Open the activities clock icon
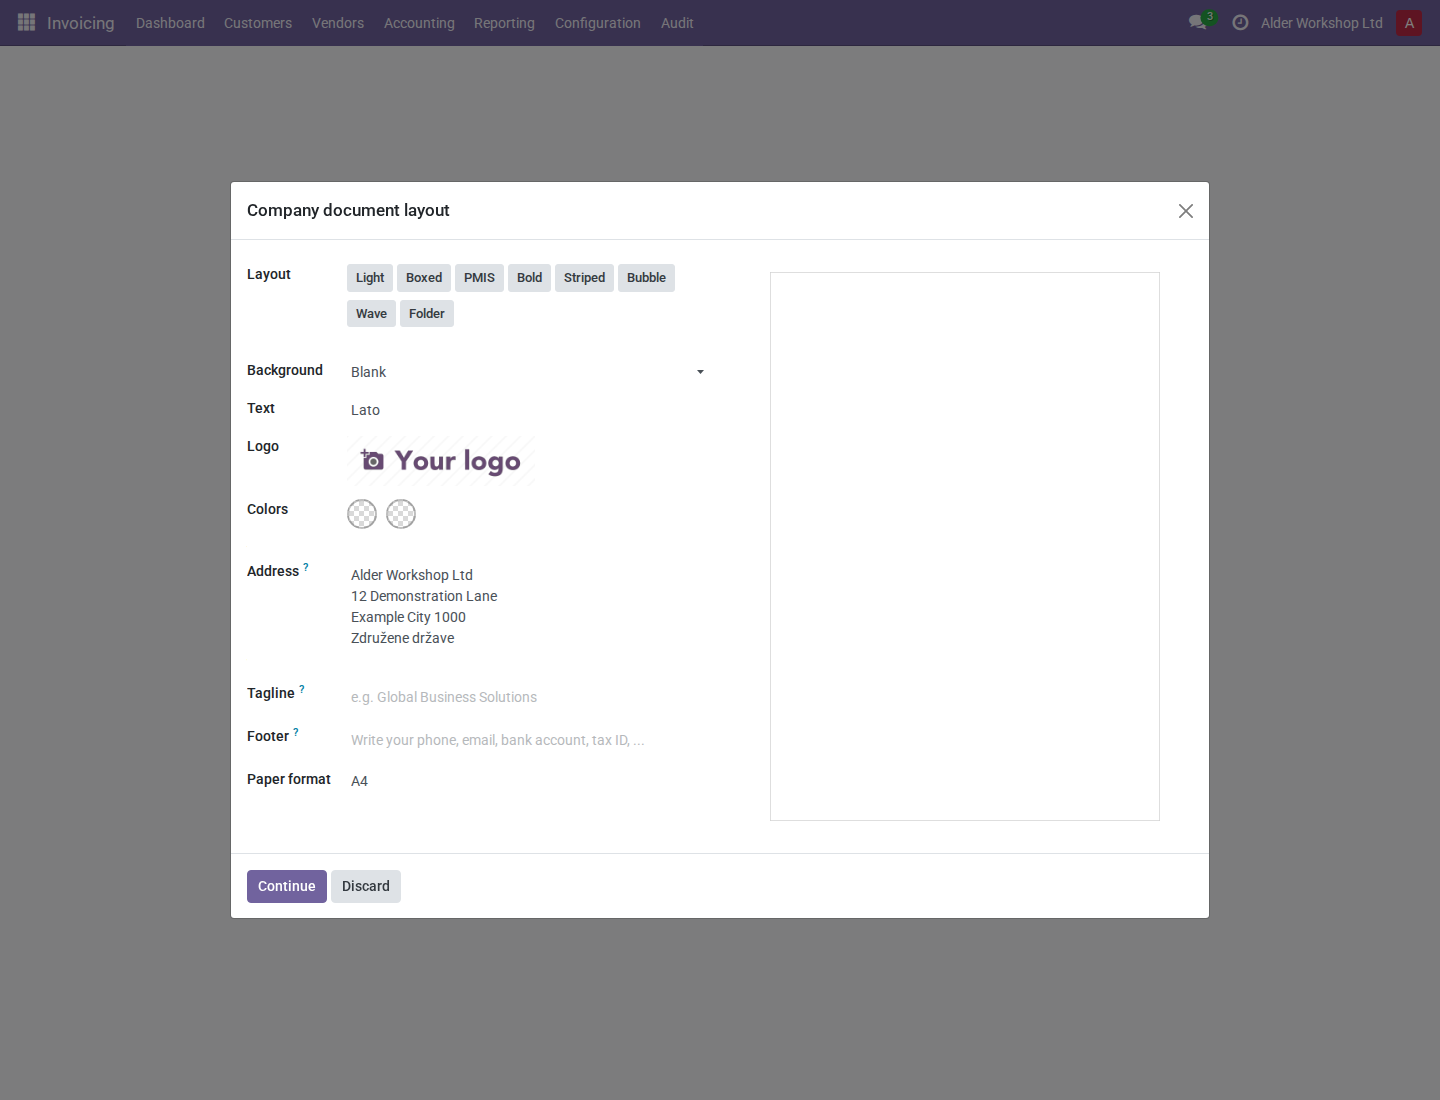 1240,22
